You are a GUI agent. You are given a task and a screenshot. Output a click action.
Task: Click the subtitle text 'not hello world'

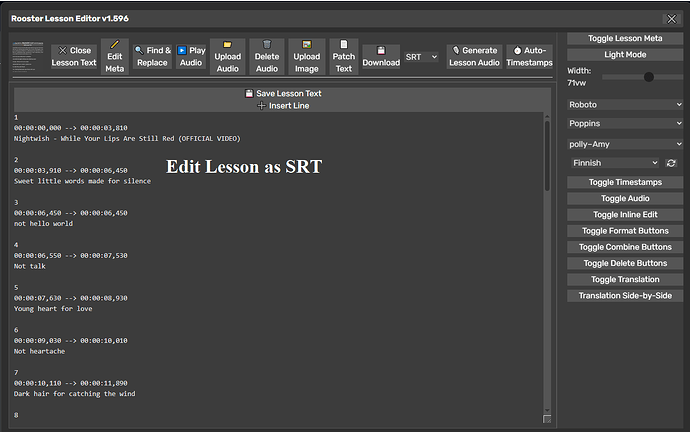pyautogui.click(x=43, y=223)
